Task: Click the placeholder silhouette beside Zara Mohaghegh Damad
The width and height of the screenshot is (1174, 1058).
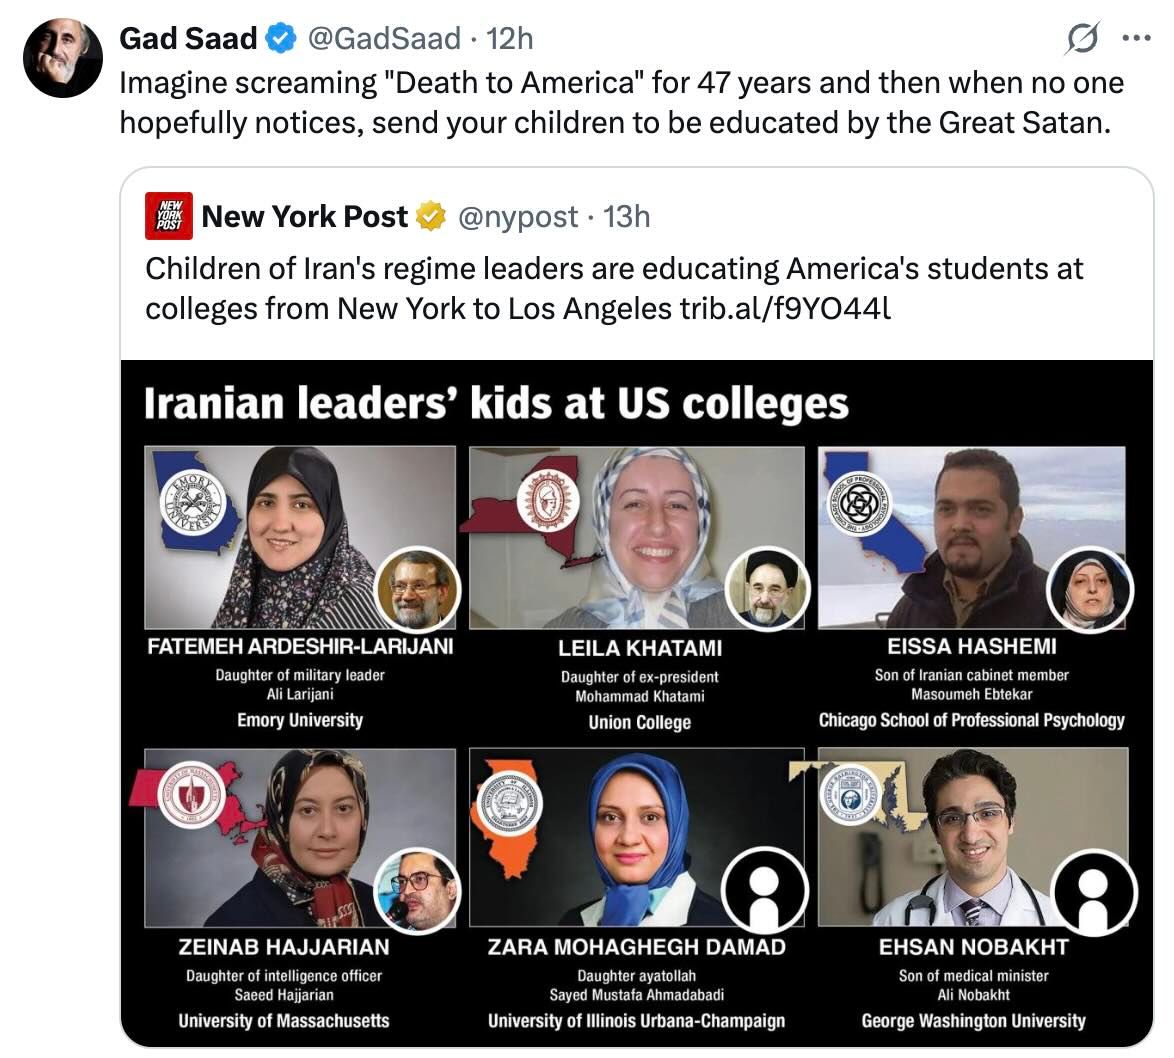Action: (x=764, y=890)
